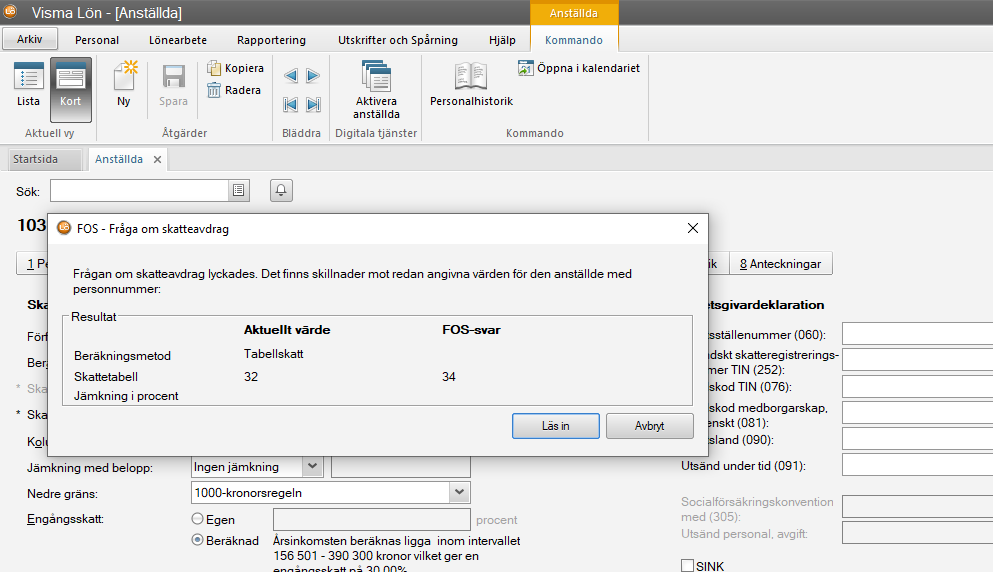
Task: Create new employee with Ny
Action: coord(123,84)
